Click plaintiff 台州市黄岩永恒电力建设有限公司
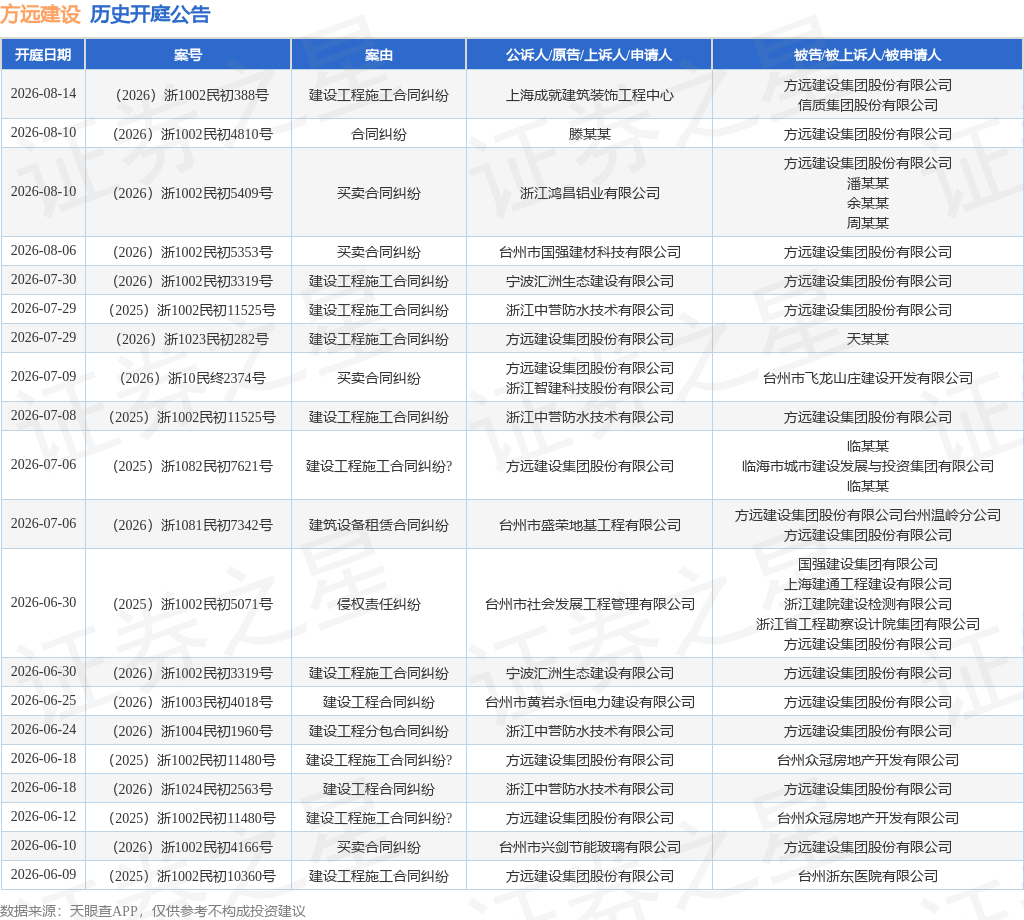The image size is (1024, 920). point(589,702)
